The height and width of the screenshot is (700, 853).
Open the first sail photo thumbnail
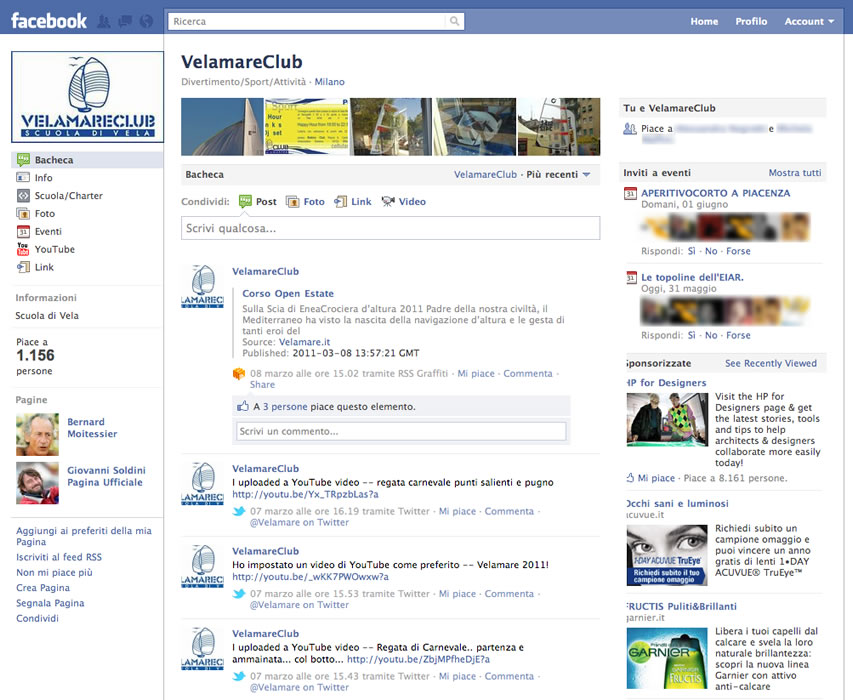click(x=222, y=127)
